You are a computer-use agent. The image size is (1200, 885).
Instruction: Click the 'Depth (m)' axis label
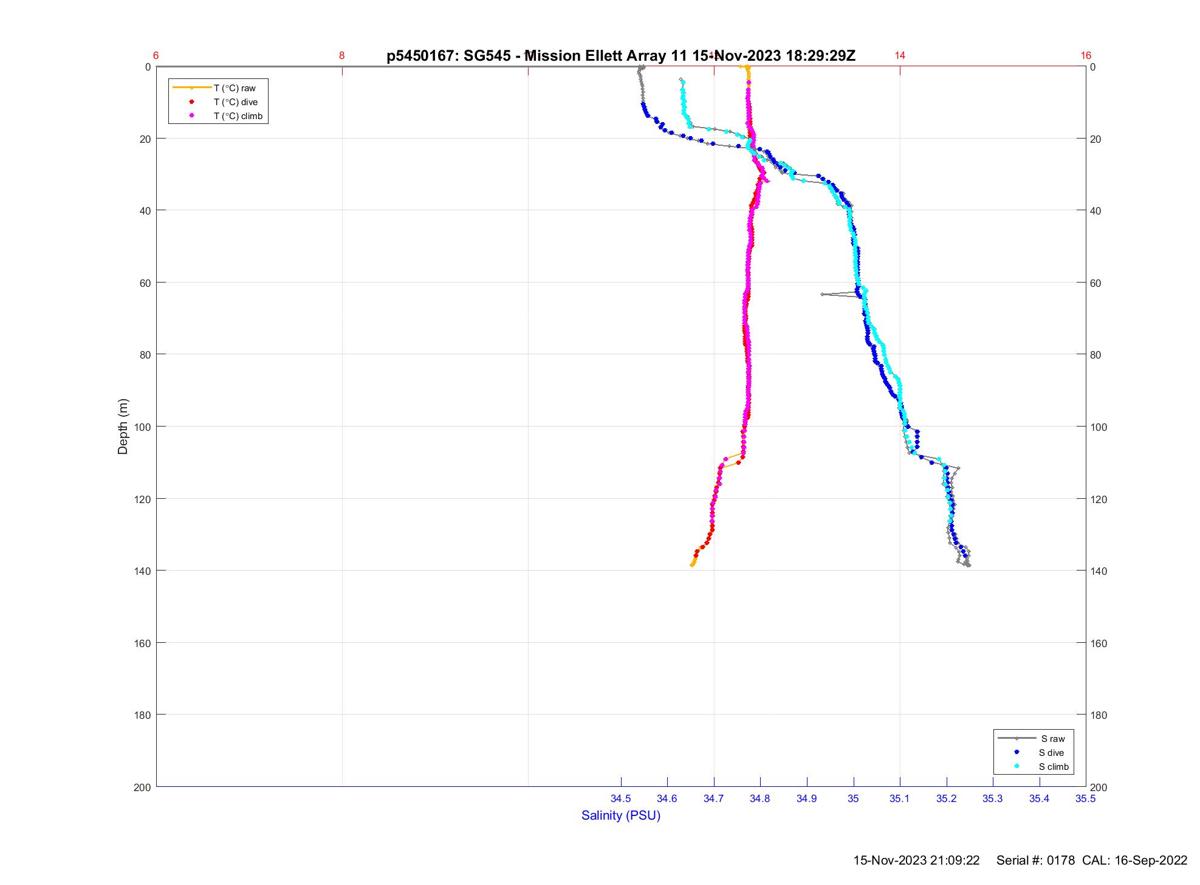(124, 426)
